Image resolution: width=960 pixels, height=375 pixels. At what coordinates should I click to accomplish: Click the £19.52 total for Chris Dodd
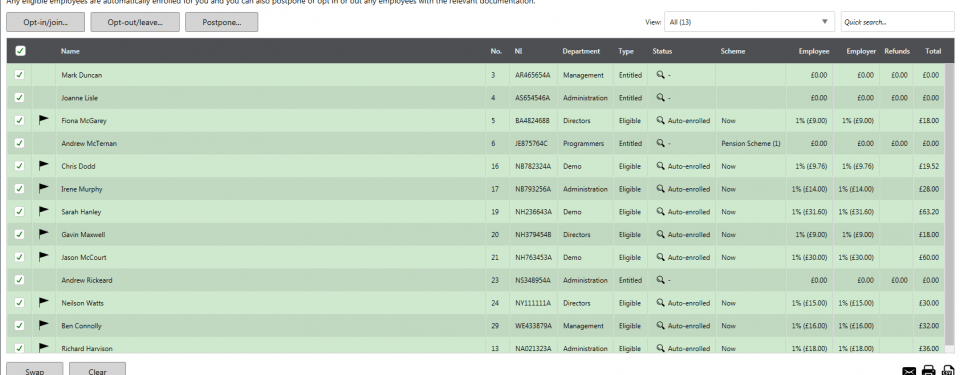pos(929,166)
